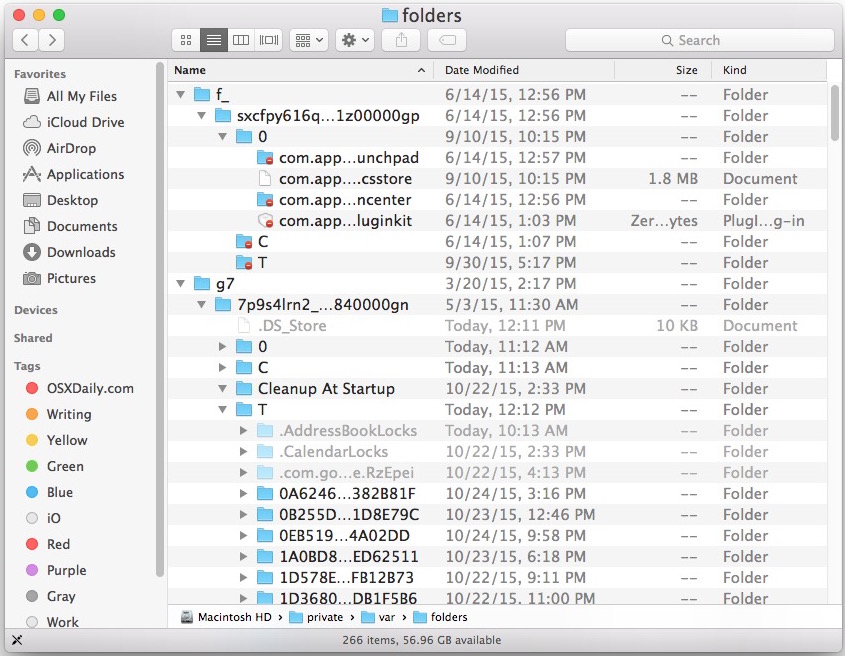Collapse the g7 folder

click(180, 283)
